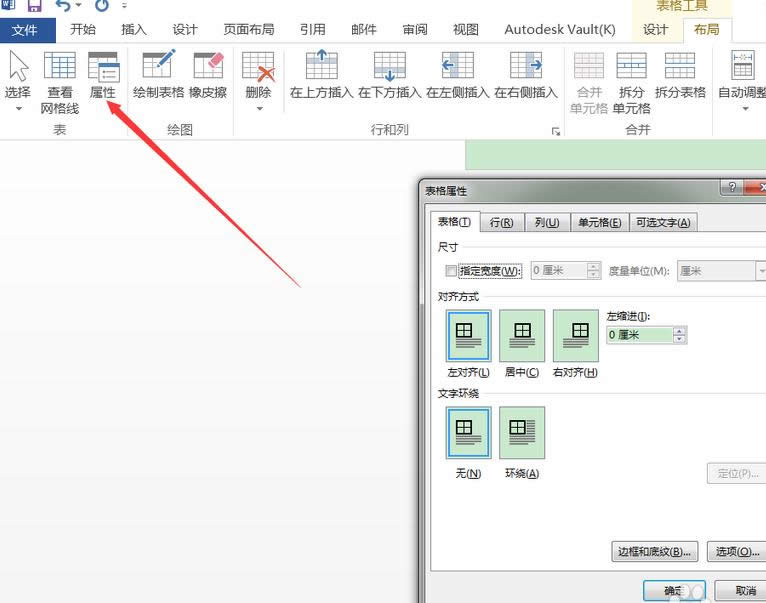Switch to Insert (插入) ribbon tab
The width and height of the screenshot is (766, 603).
(134, 30)
